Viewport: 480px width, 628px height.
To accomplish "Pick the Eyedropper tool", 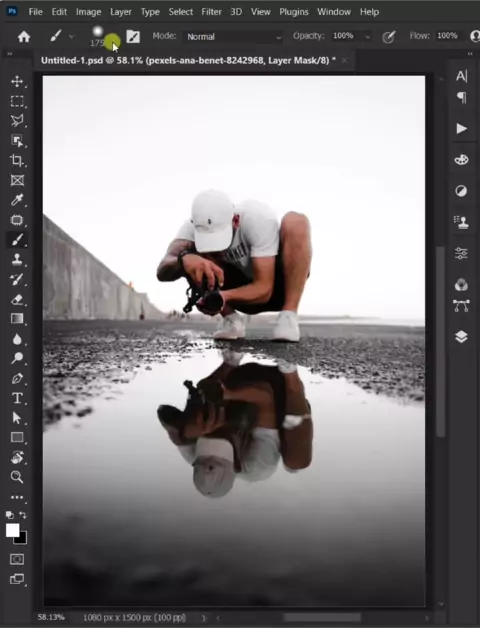I will coord(17,200).
